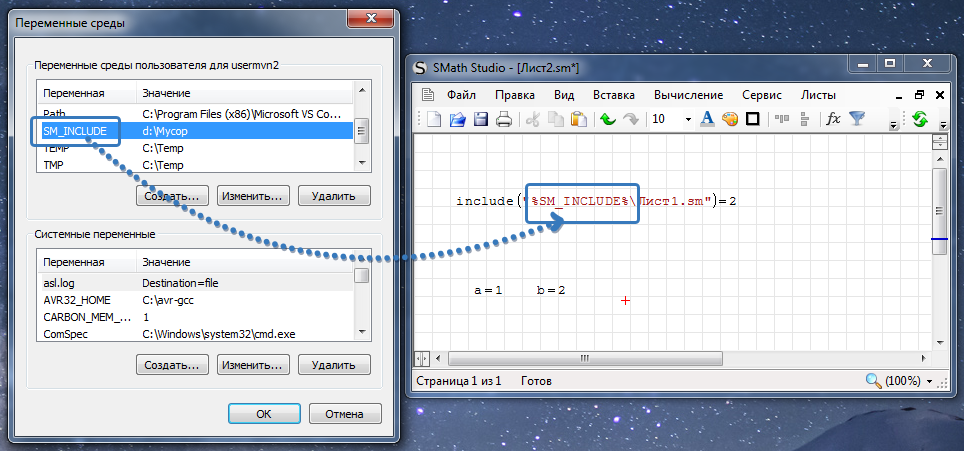Open text color with the 'A' icon
The width and height of the screenshot is (964, 451).
[707, 119]
